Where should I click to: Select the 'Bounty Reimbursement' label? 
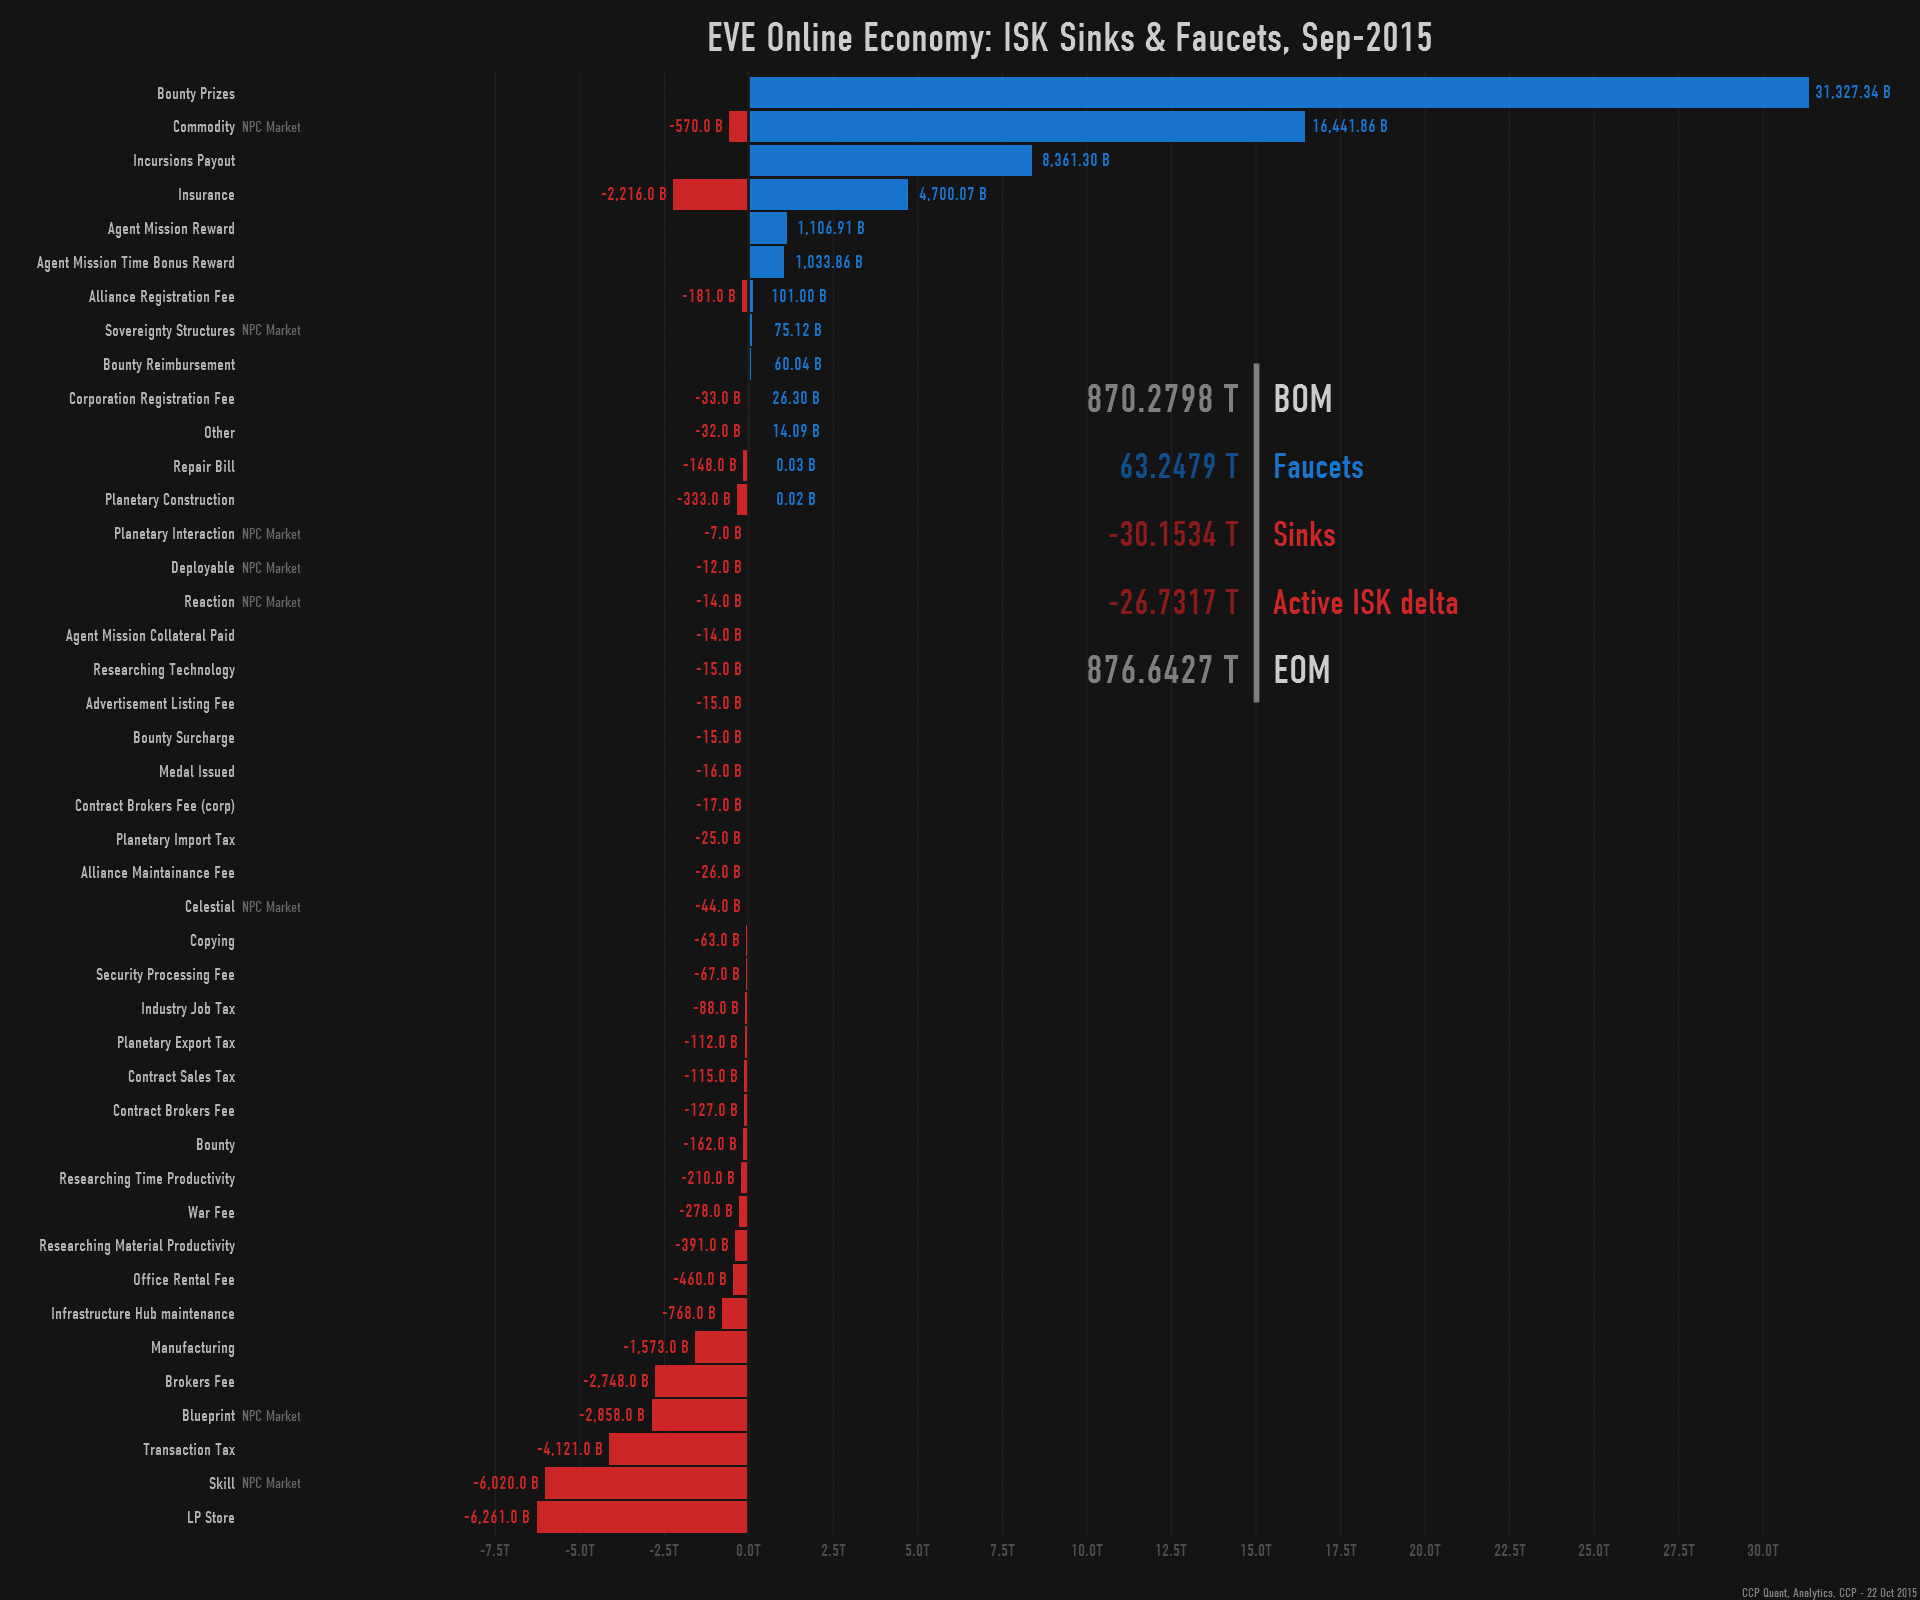pos(169,365)
